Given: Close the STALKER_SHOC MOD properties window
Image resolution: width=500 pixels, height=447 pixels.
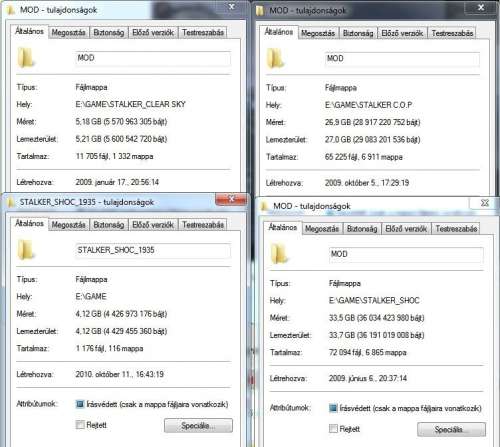Looking at the screenshot, I should [485, 203].
